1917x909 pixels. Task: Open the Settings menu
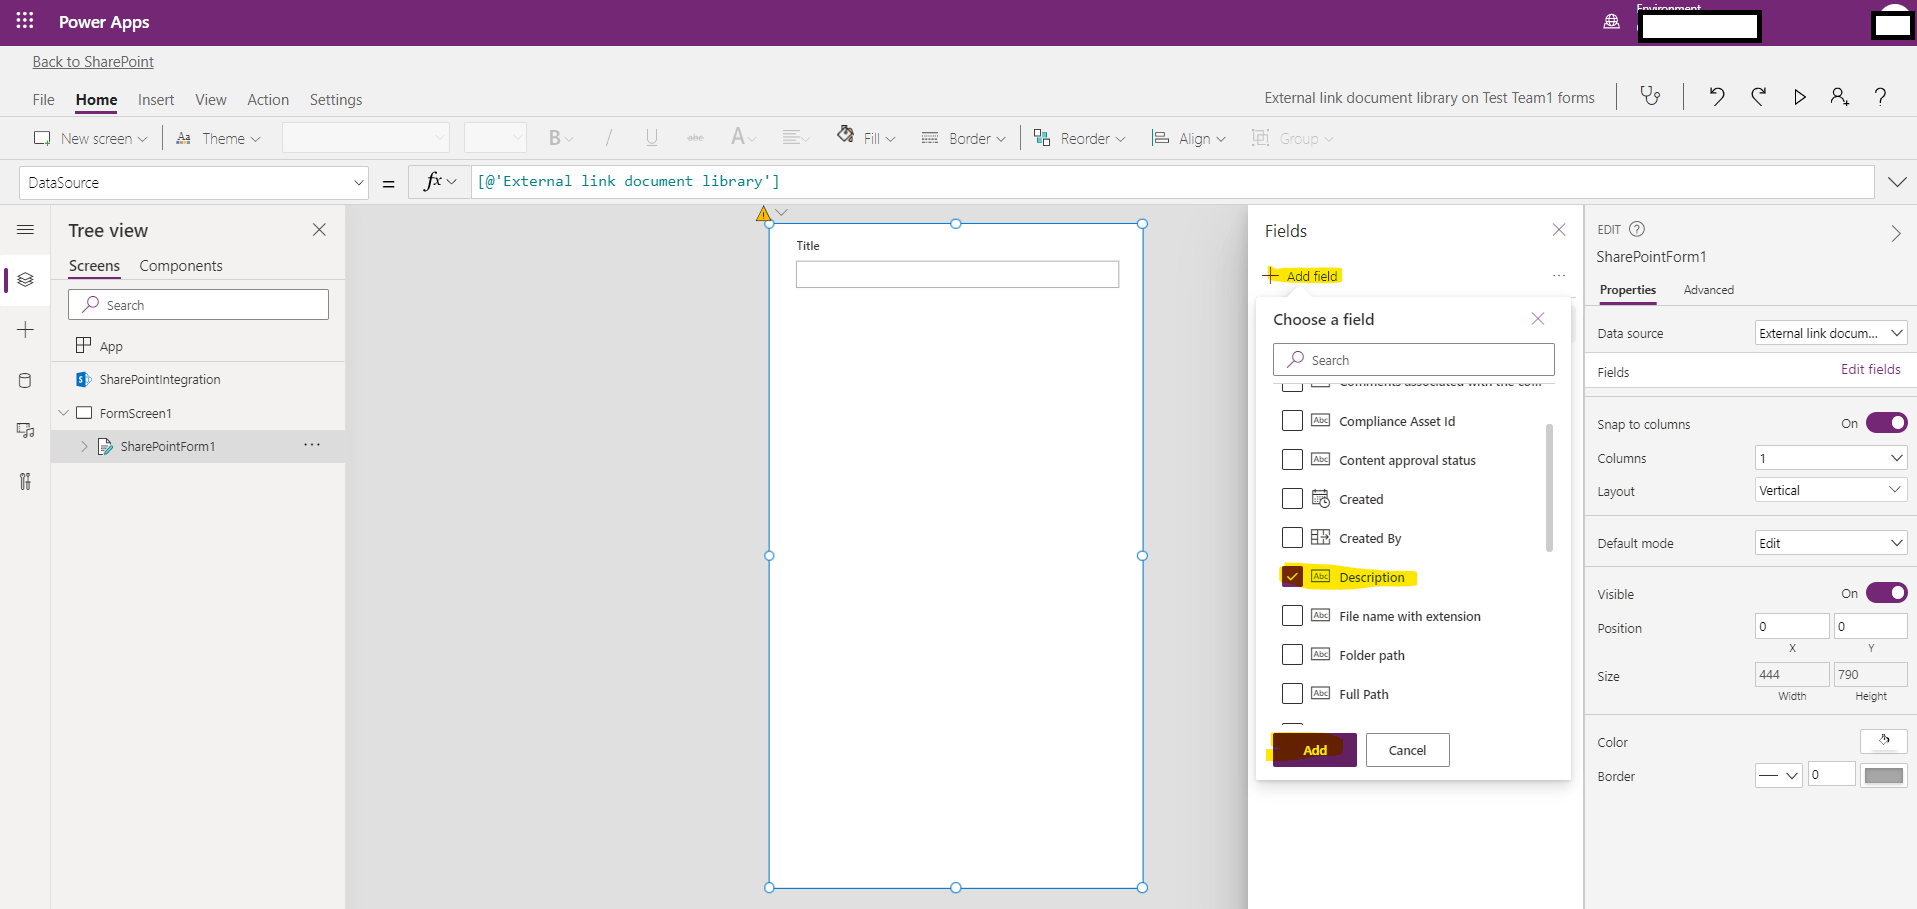point(336,100)
